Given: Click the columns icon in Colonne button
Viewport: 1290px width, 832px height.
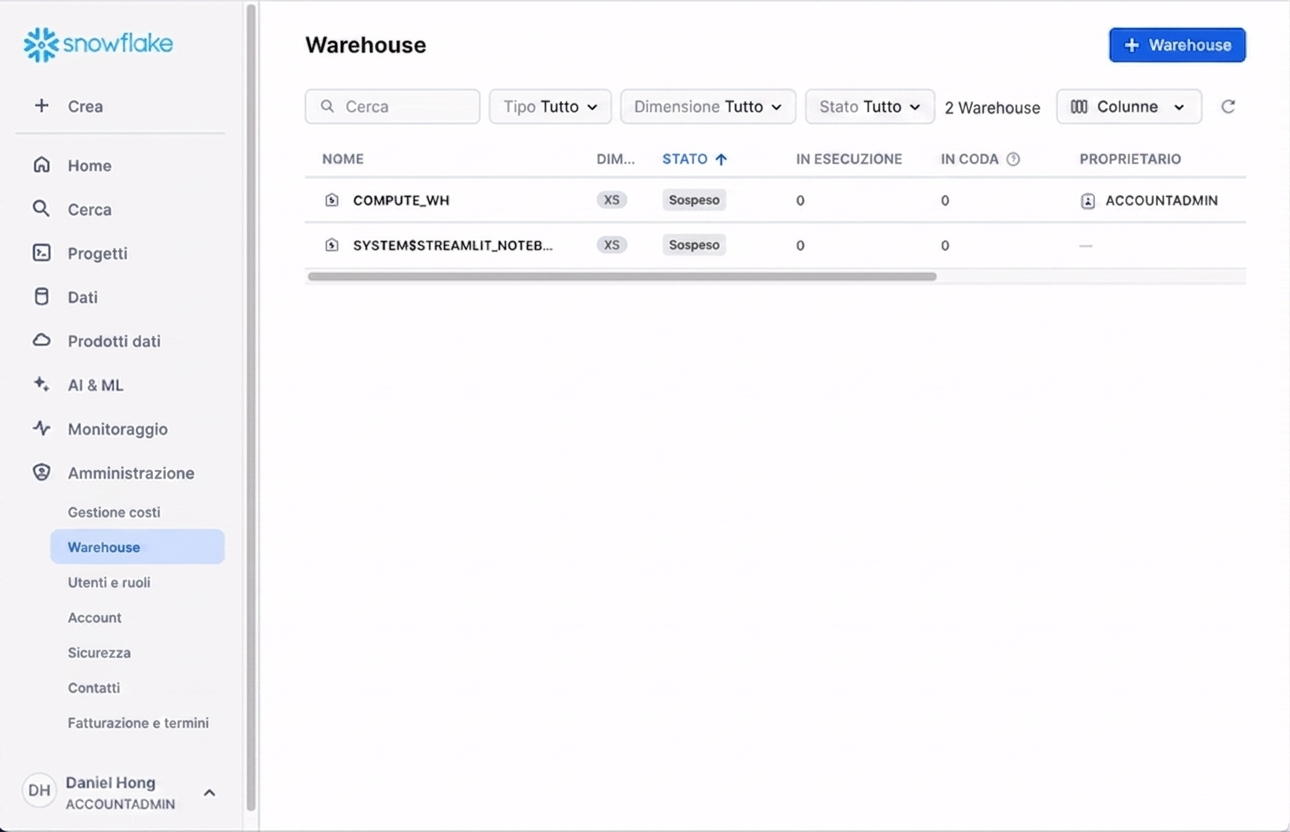Looking at the screenshot, I should coord(1079,106).
